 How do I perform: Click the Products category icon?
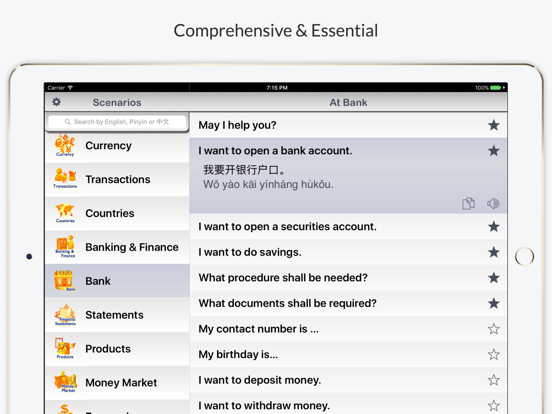point(65,349)
